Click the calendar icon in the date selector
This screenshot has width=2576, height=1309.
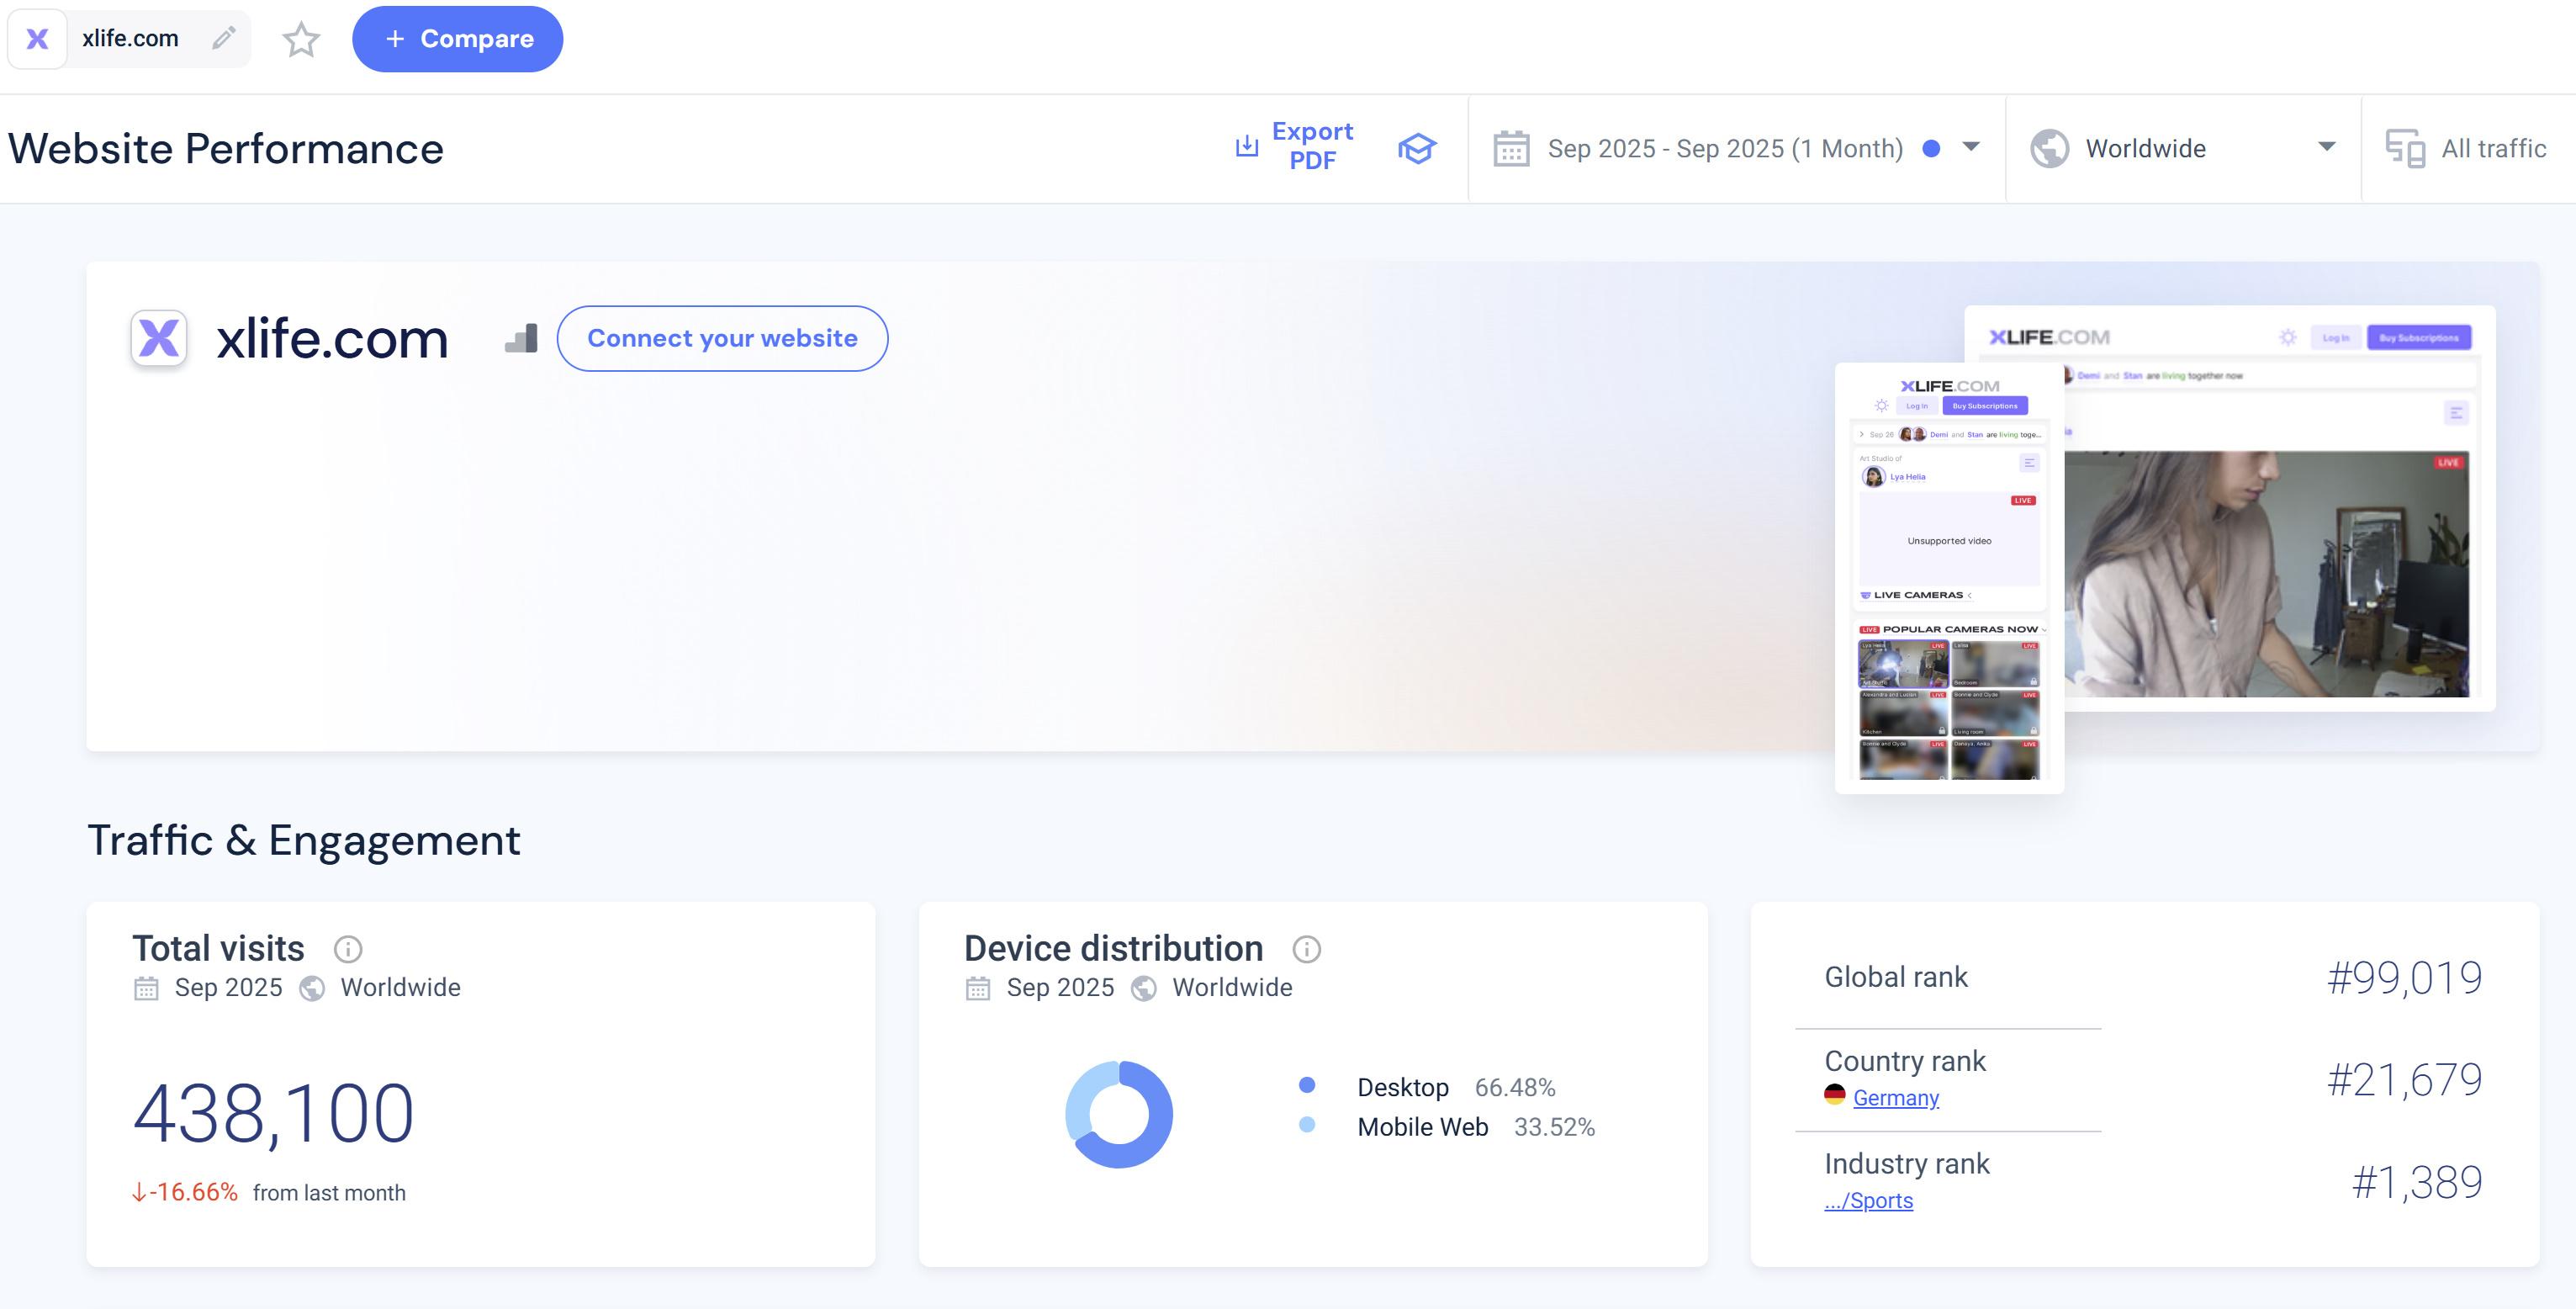pyautogui.click(x=1511, y=149)
